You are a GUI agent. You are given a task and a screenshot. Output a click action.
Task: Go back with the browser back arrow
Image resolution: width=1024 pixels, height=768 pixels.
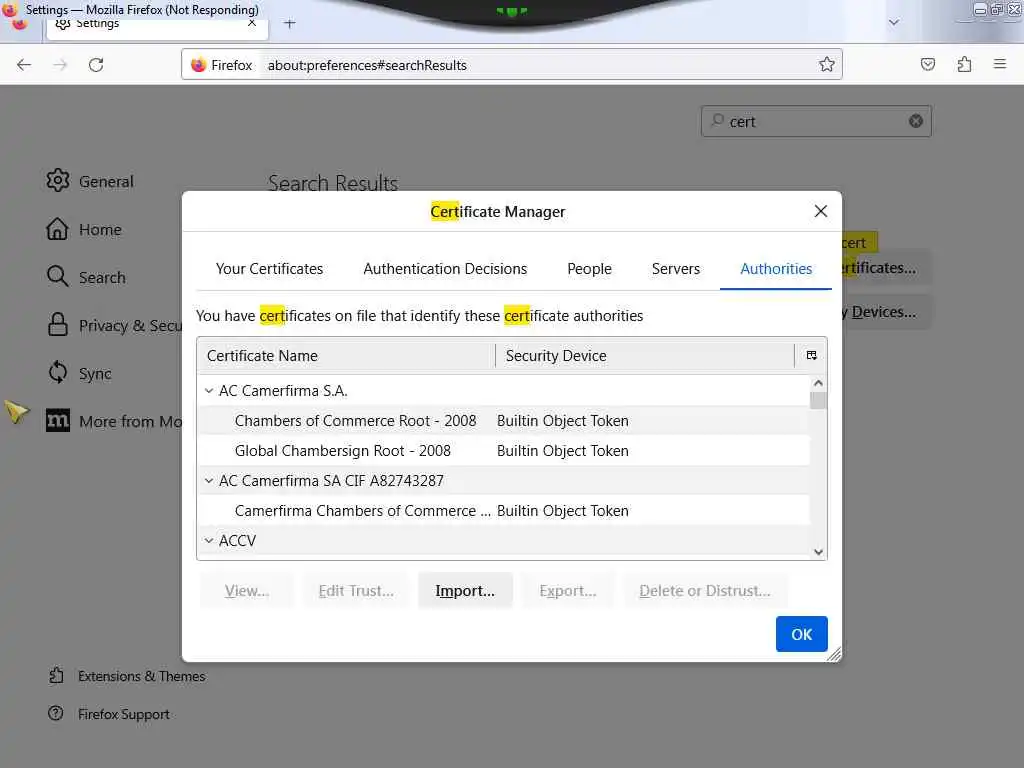point(24,65)
